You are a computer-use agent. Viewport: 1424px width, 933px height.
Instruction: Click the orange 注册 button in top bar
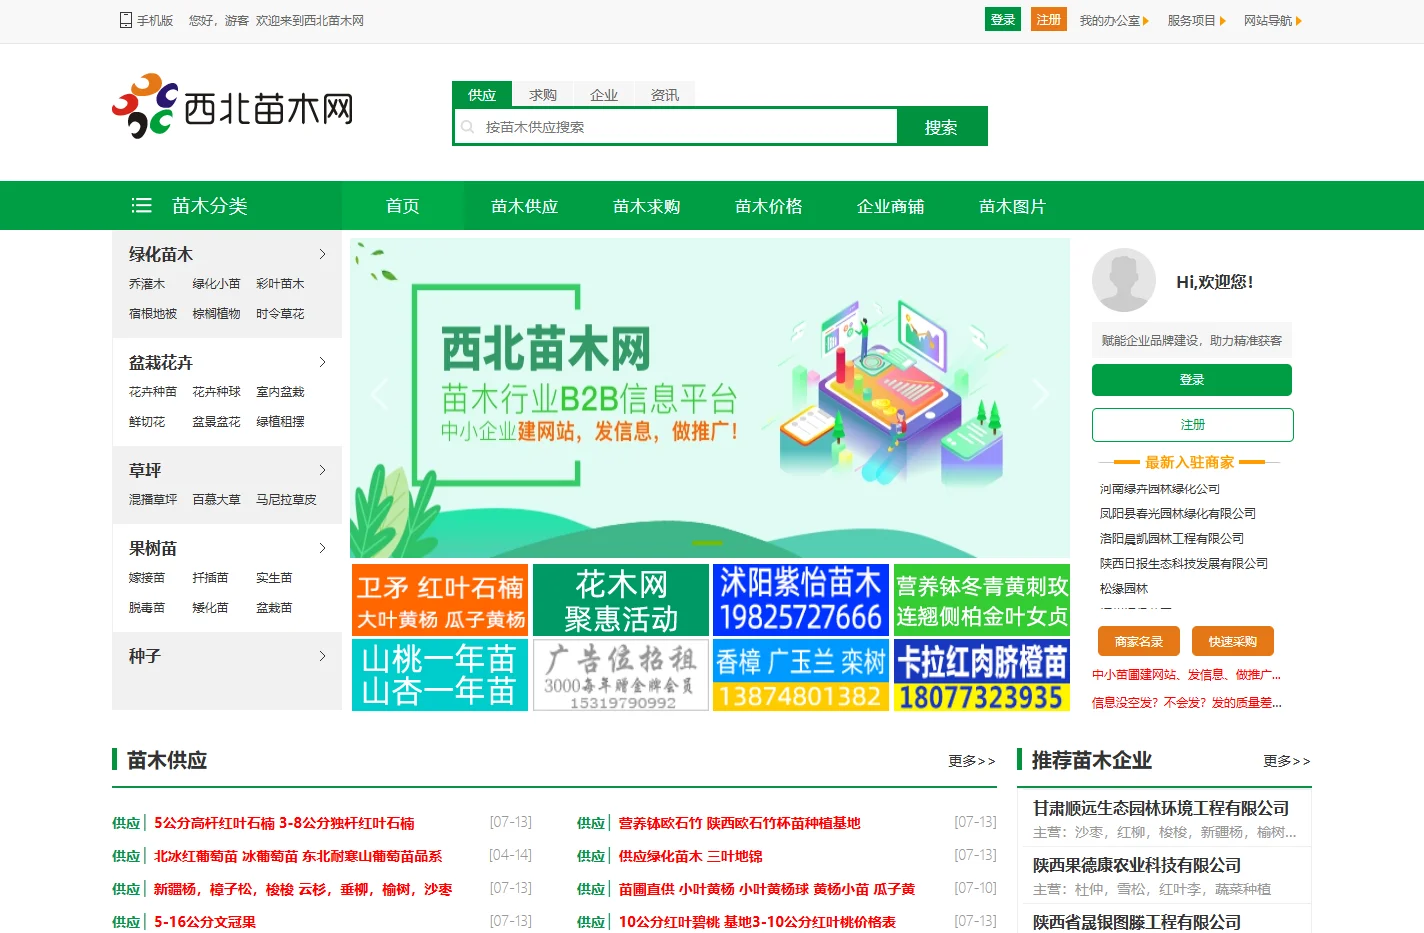coord(1049,20)
